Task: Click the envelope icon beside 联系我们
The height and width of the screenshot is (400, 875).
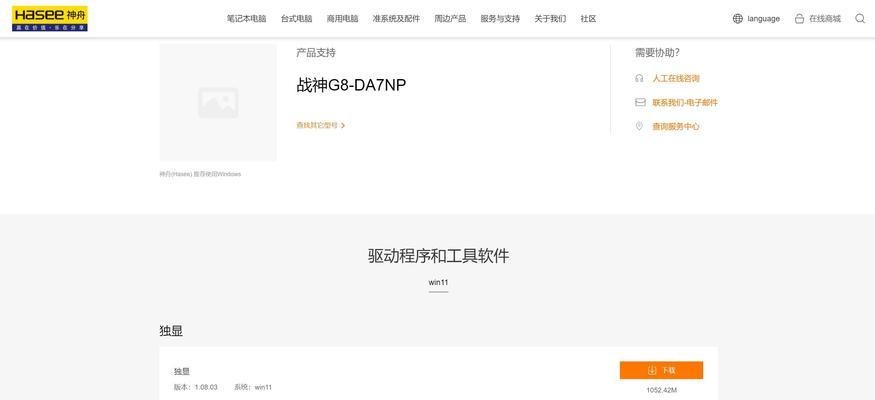Action: [x=640, y=103]
